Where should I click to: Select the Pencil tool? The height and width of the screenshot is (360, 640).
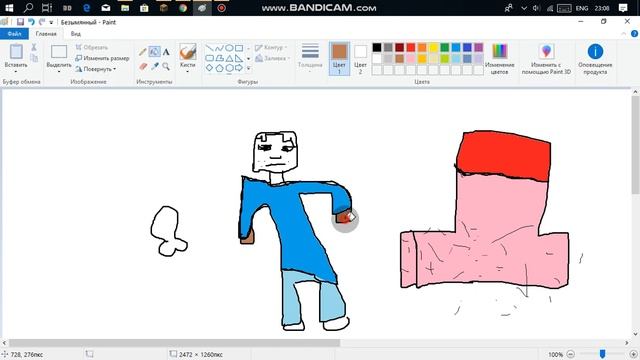click(142, 52)
